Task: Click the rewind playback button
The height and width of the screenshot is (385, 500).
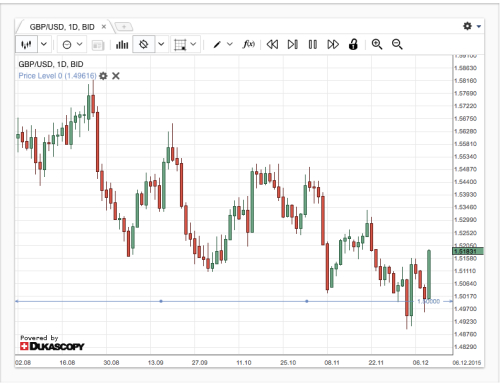Action: [272, 44]
